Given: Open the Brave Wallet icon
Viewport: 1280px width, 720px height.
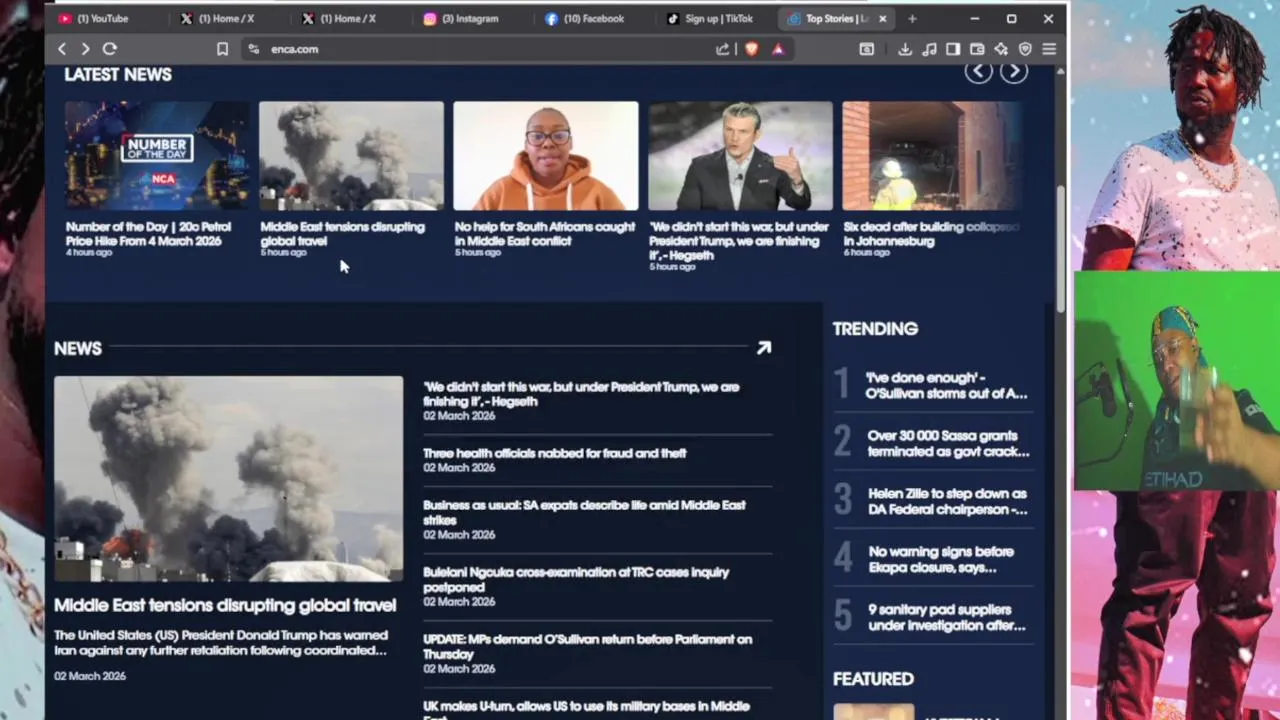Looking at the screenshot, I should pyautogui.click(x=977, y=49).
